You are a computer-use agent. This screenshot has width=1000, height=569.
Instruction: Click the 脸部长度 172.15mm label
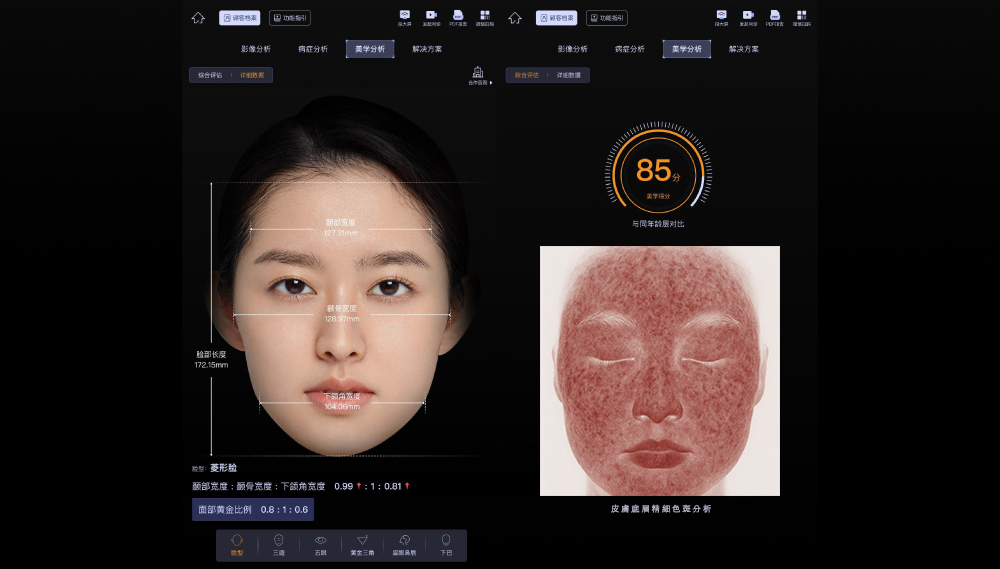coord(211,360)
